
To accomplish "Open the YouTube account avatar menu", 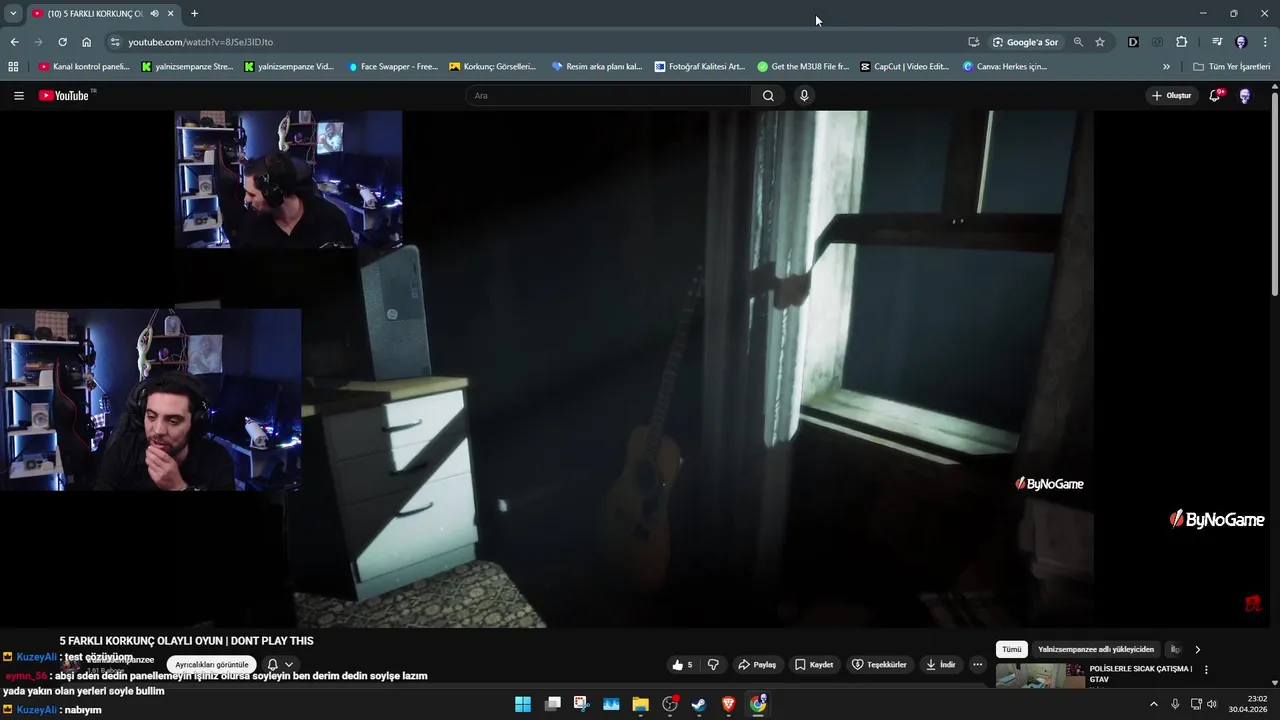I will [x=1245, y=96].
